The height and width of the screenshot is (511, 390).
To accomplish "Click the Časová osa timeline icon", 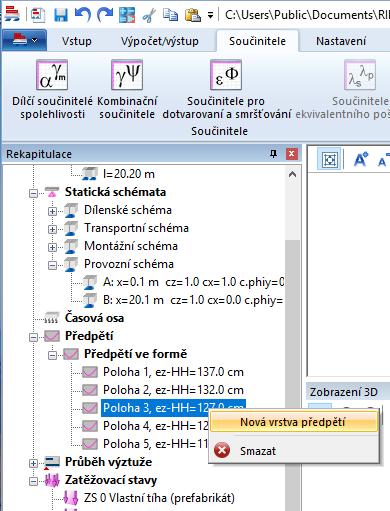I will coord(52,318).
